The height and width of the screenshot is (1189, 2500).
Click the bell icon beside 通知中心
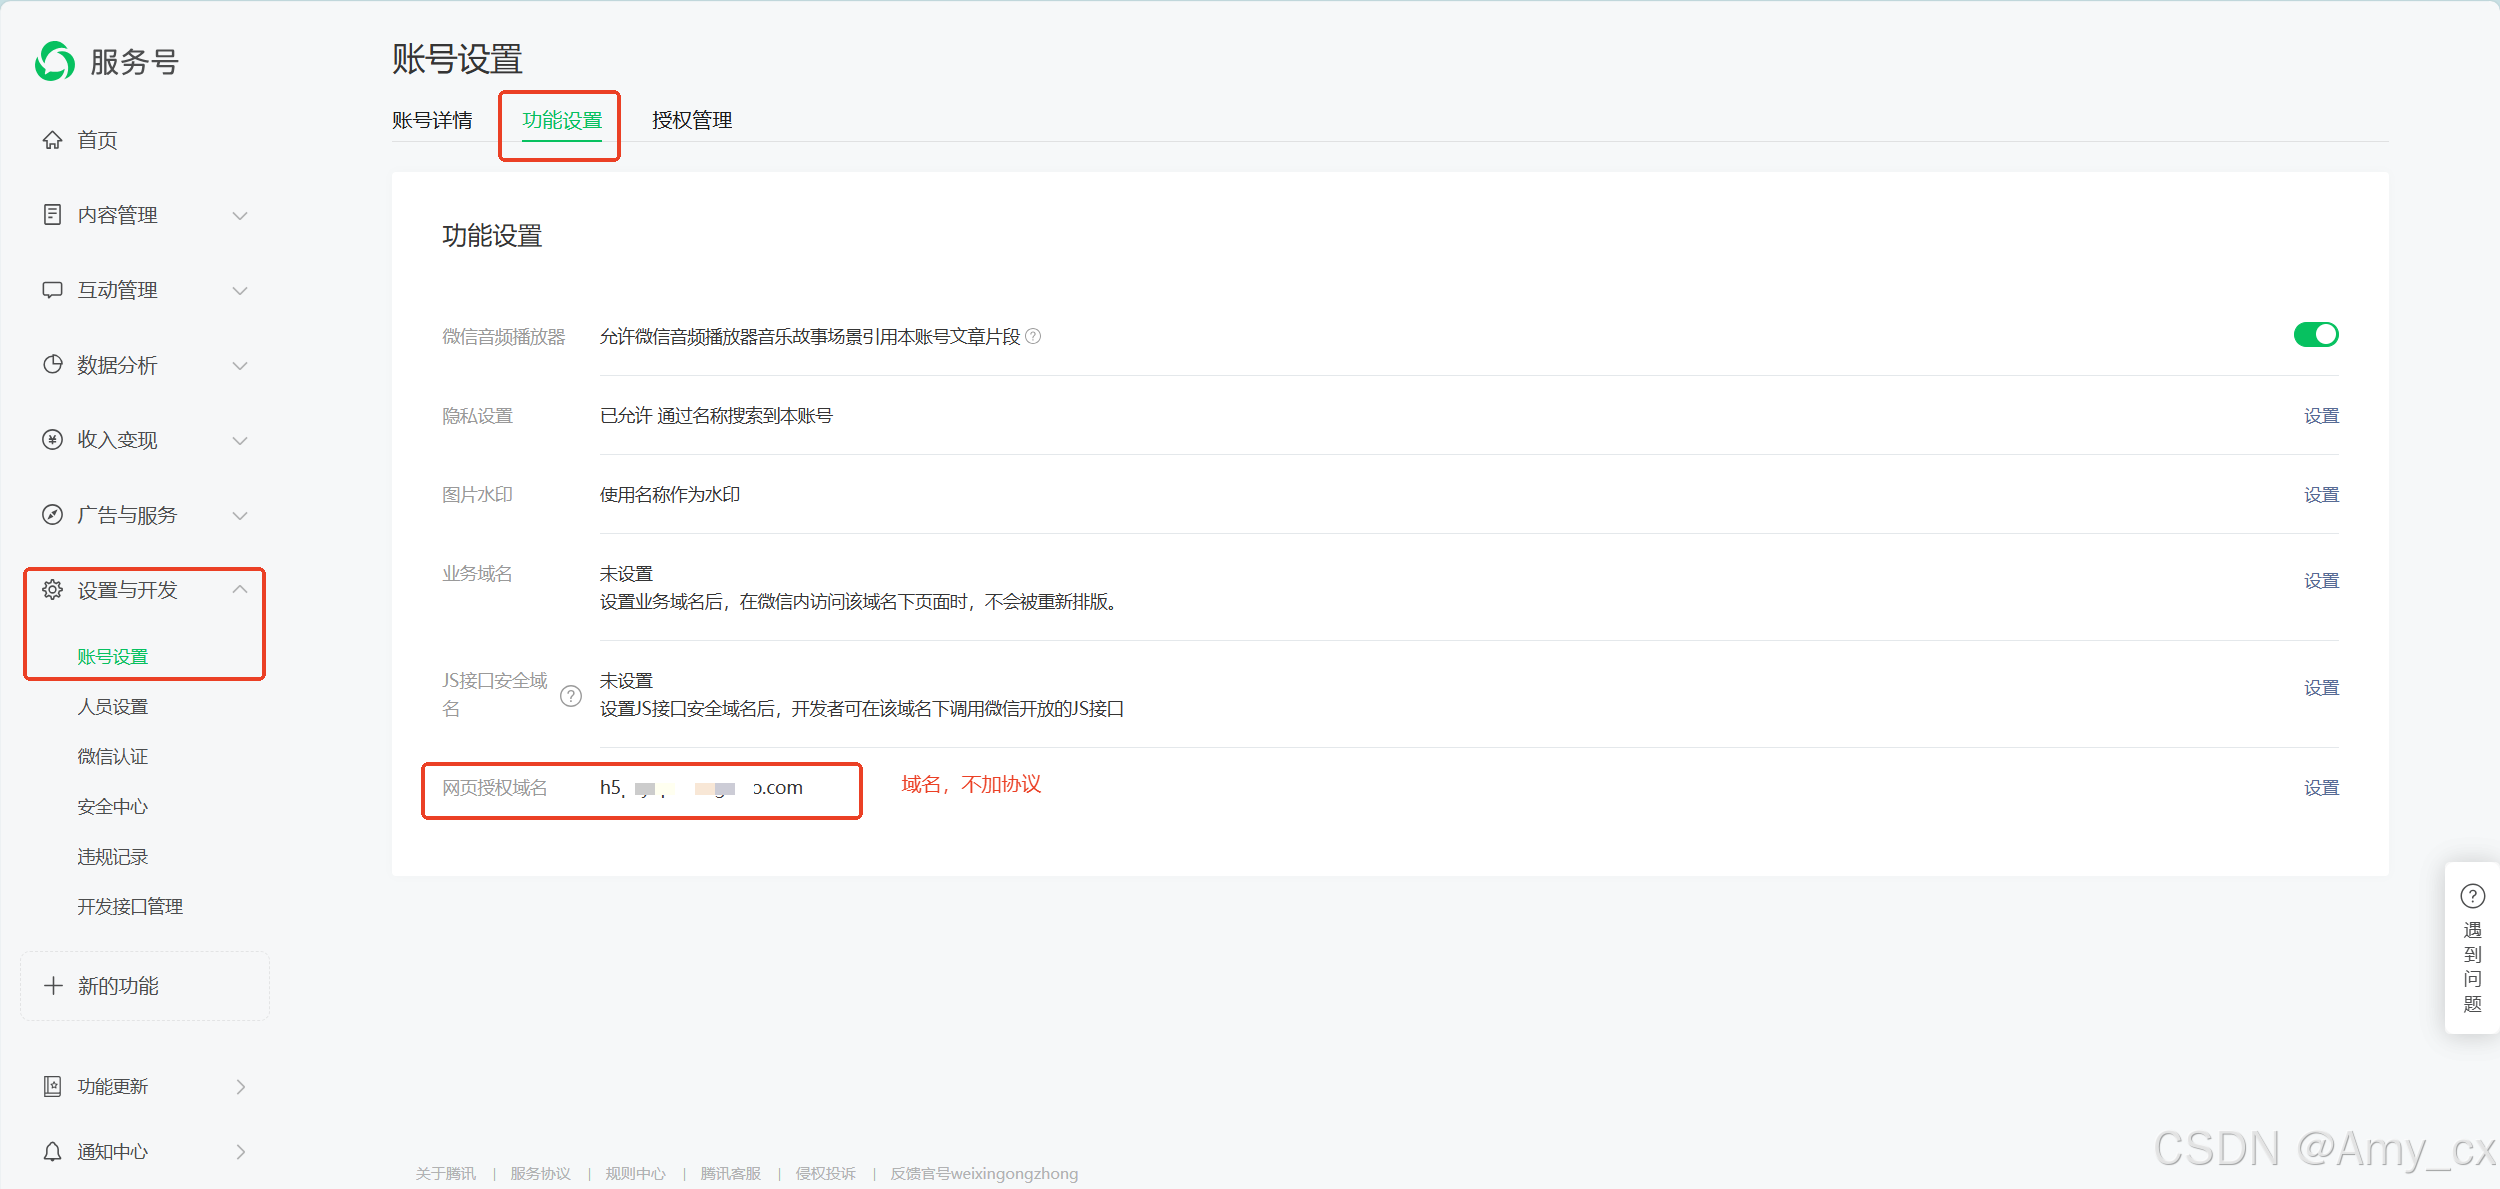53,1152
